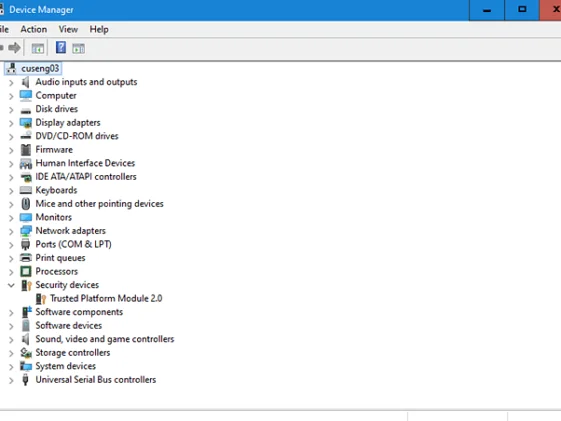Open the Action menu

point(34,29)
